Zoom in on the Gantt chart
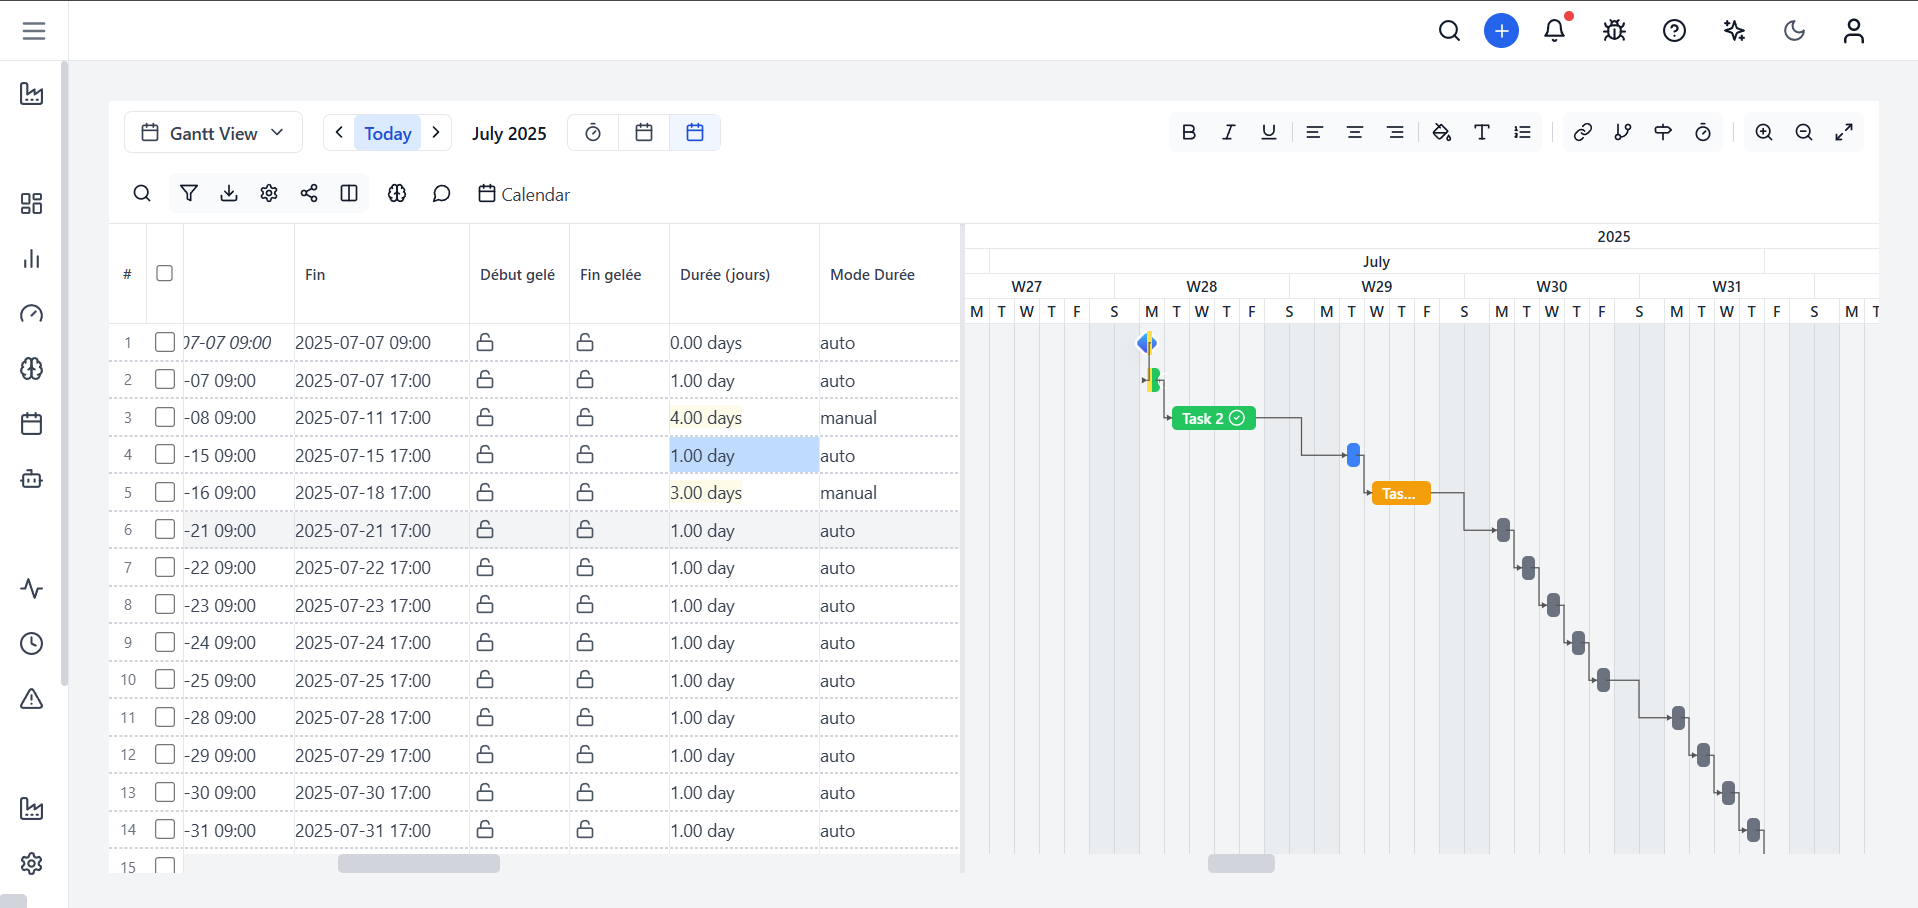Viewport: 1918px width, 908px height. coord(1764,132)
